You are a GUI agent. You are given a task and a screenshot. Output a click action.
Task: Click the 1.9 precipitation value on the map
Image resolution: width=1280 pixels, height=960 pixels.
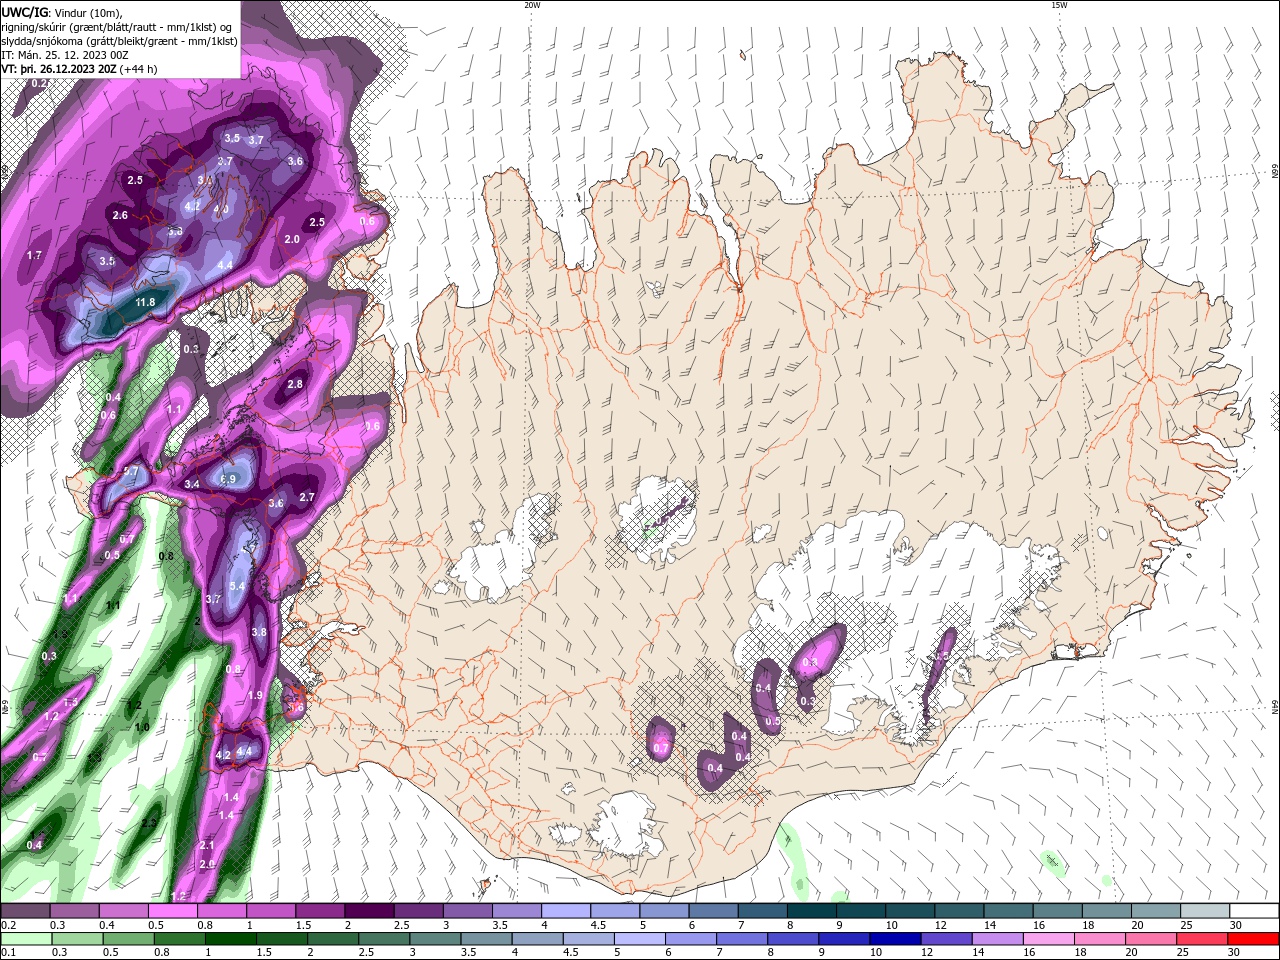[x=255, y=695]
